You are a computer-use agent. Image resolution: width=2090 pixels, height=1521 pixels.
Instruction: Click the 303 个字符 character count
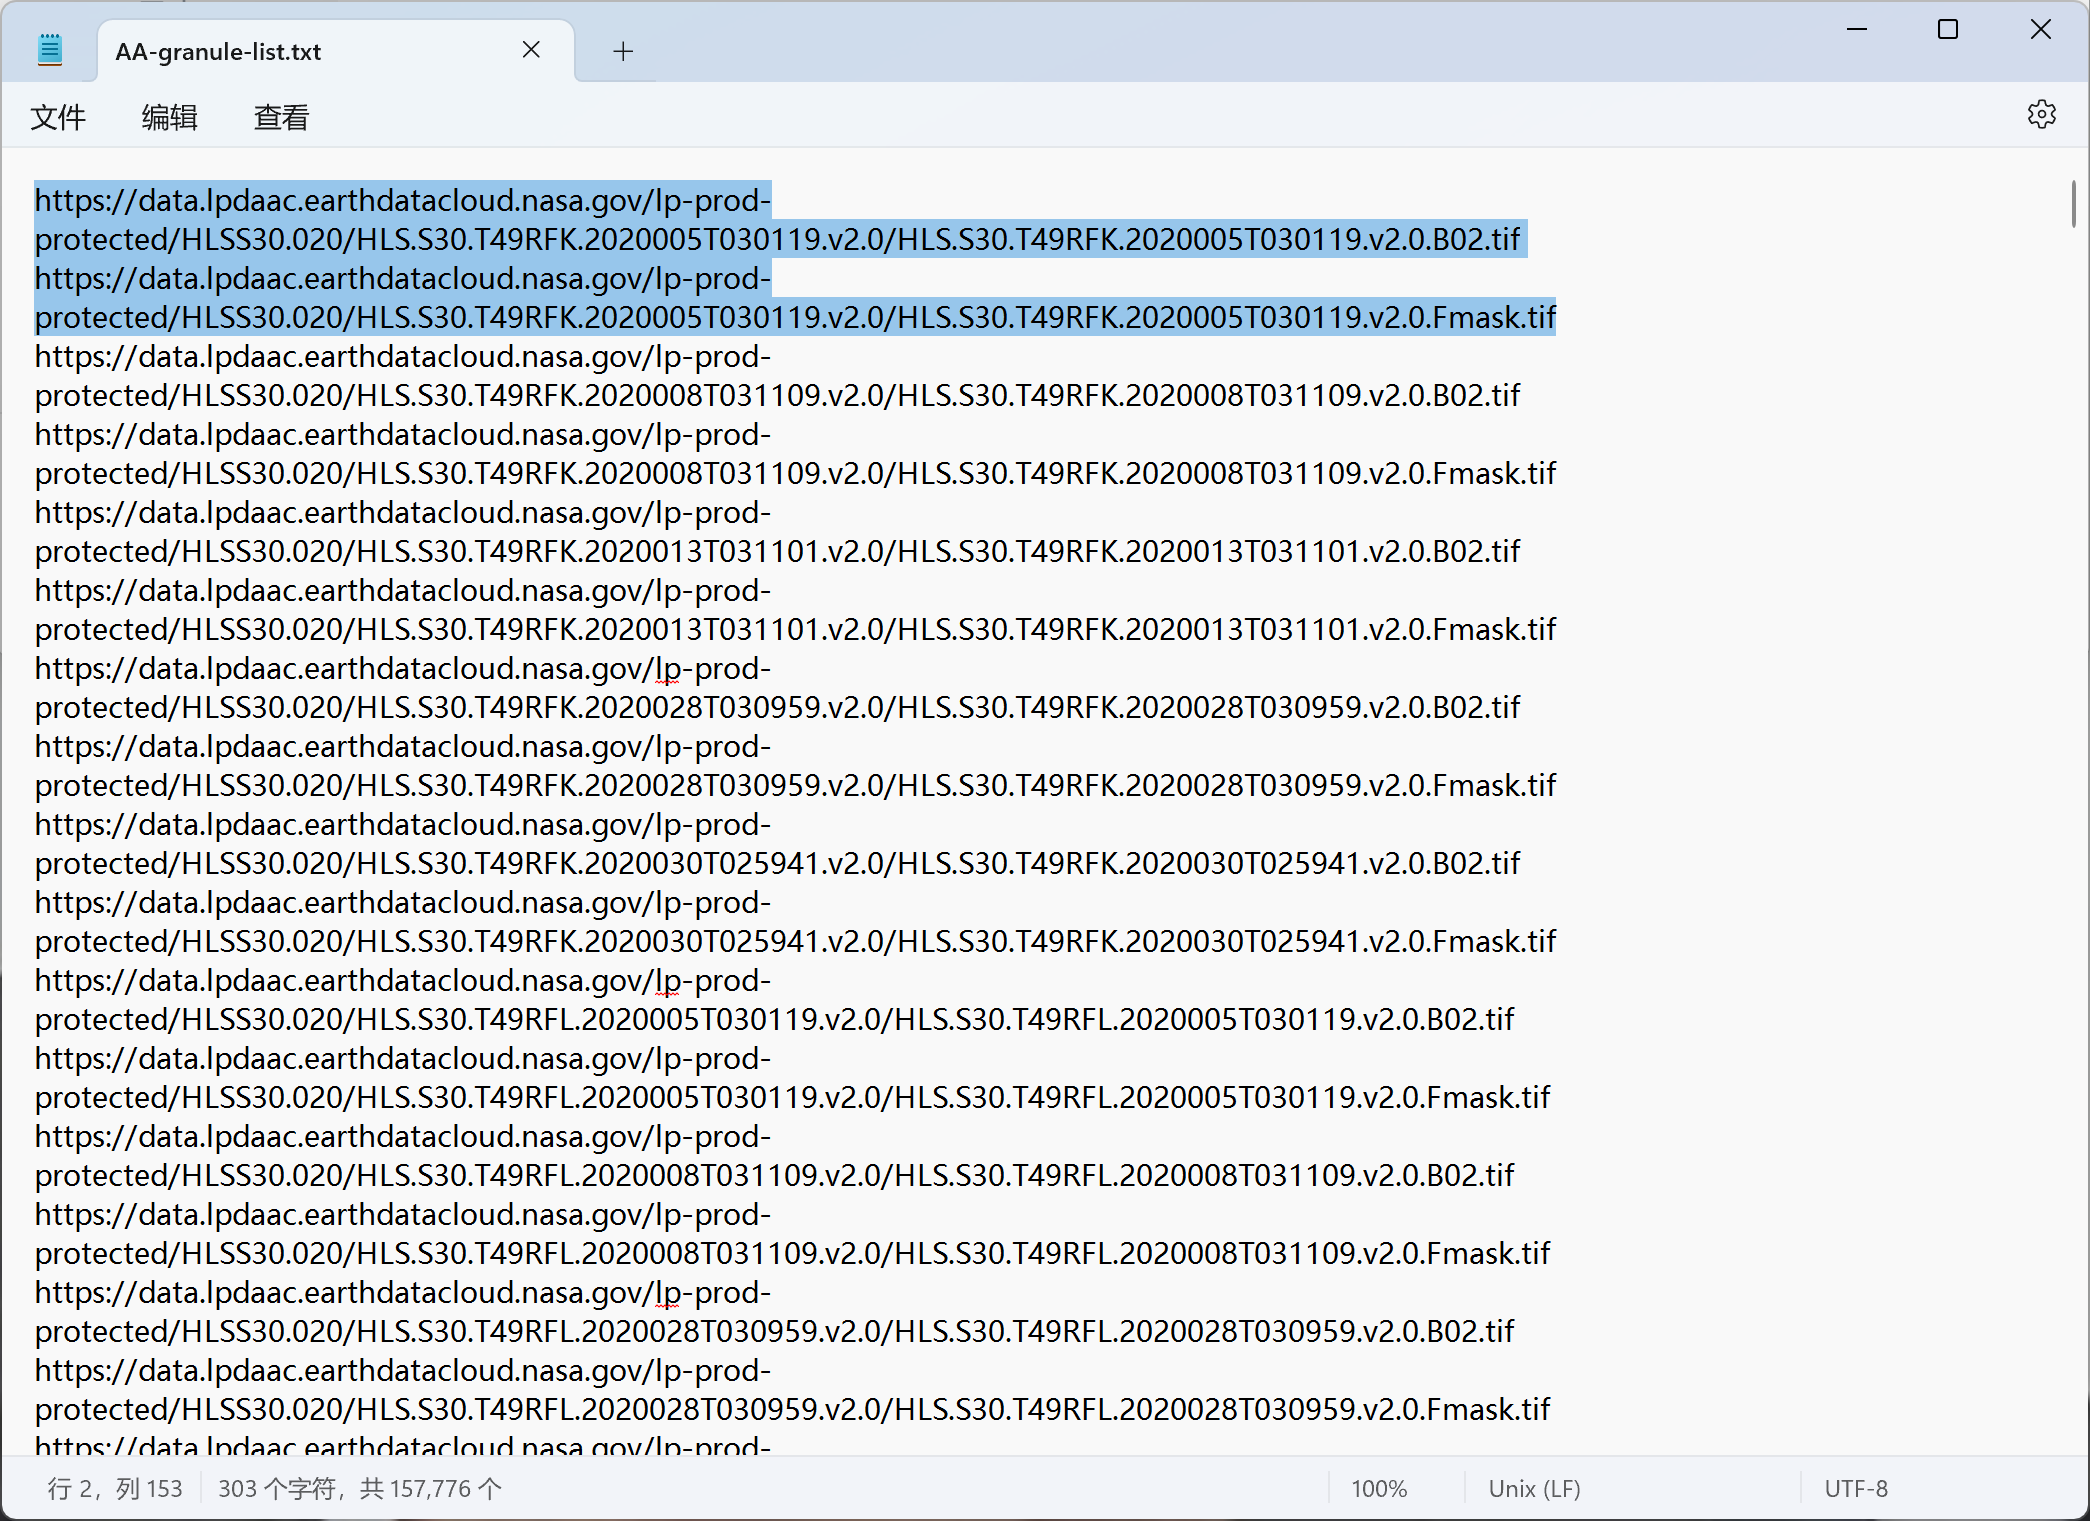[x=360, y=1489]
